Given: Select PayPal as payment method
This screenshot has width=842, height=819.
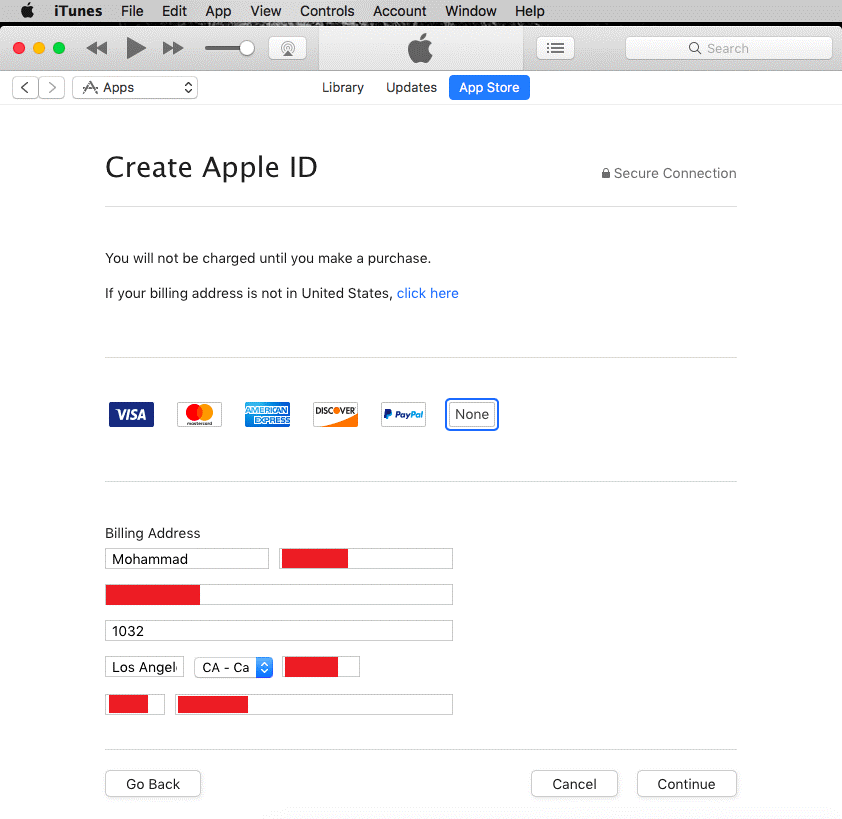Looking at the screenshot, I should (403, 415).
